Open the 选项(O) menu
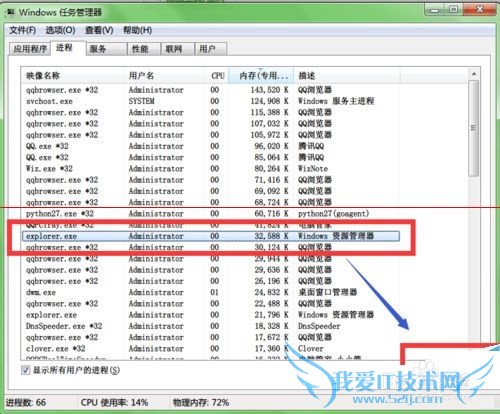The image size is (500, 414). tap(60, 30)
